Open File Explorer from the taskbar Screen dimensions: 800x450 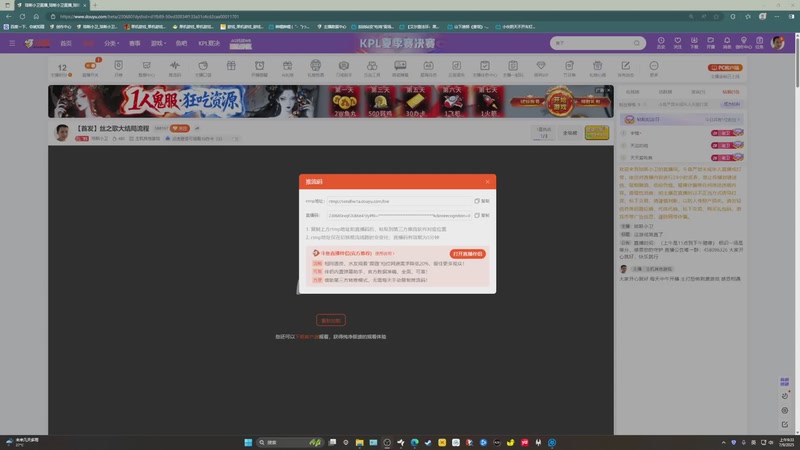[x=359, y=442]
